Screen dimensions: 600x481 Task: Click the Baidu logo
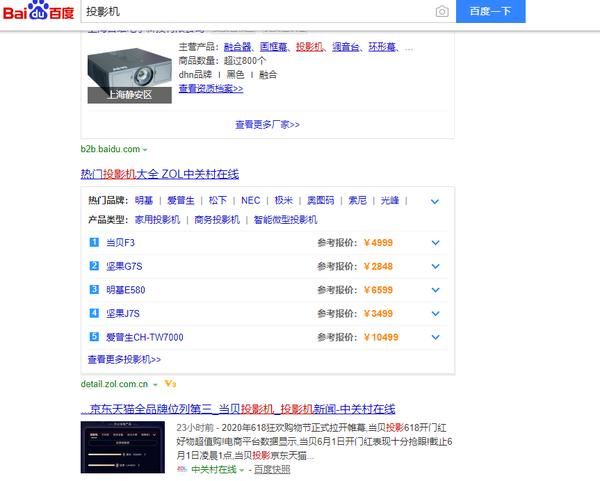tap(36, 12)
